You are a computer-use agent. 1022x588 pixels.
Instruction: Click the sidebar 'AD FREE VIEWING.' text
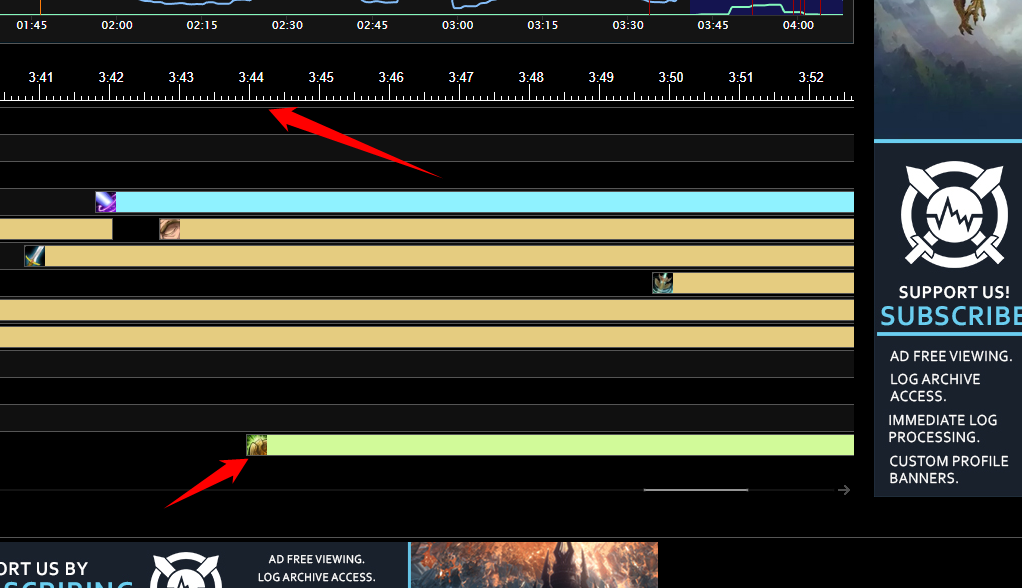(951, 356)
